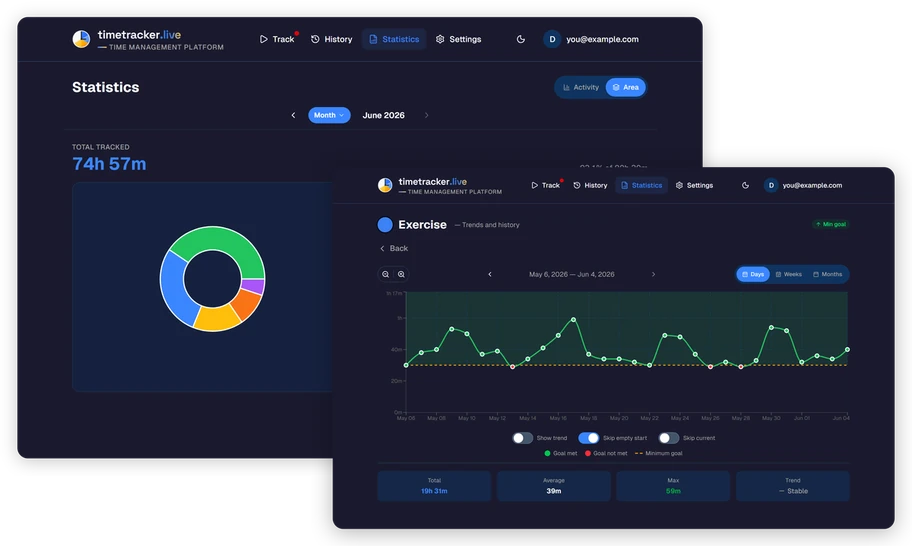The image size is (912, 546).
Task: Select the Days granularity
Action: [753, 274]
